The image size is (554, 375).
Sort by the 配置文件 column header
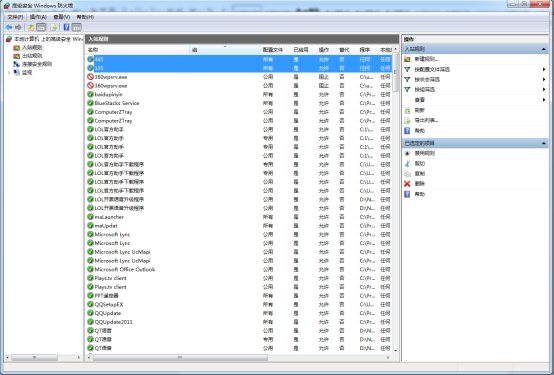pyautogui.click(x=276, y=50)
